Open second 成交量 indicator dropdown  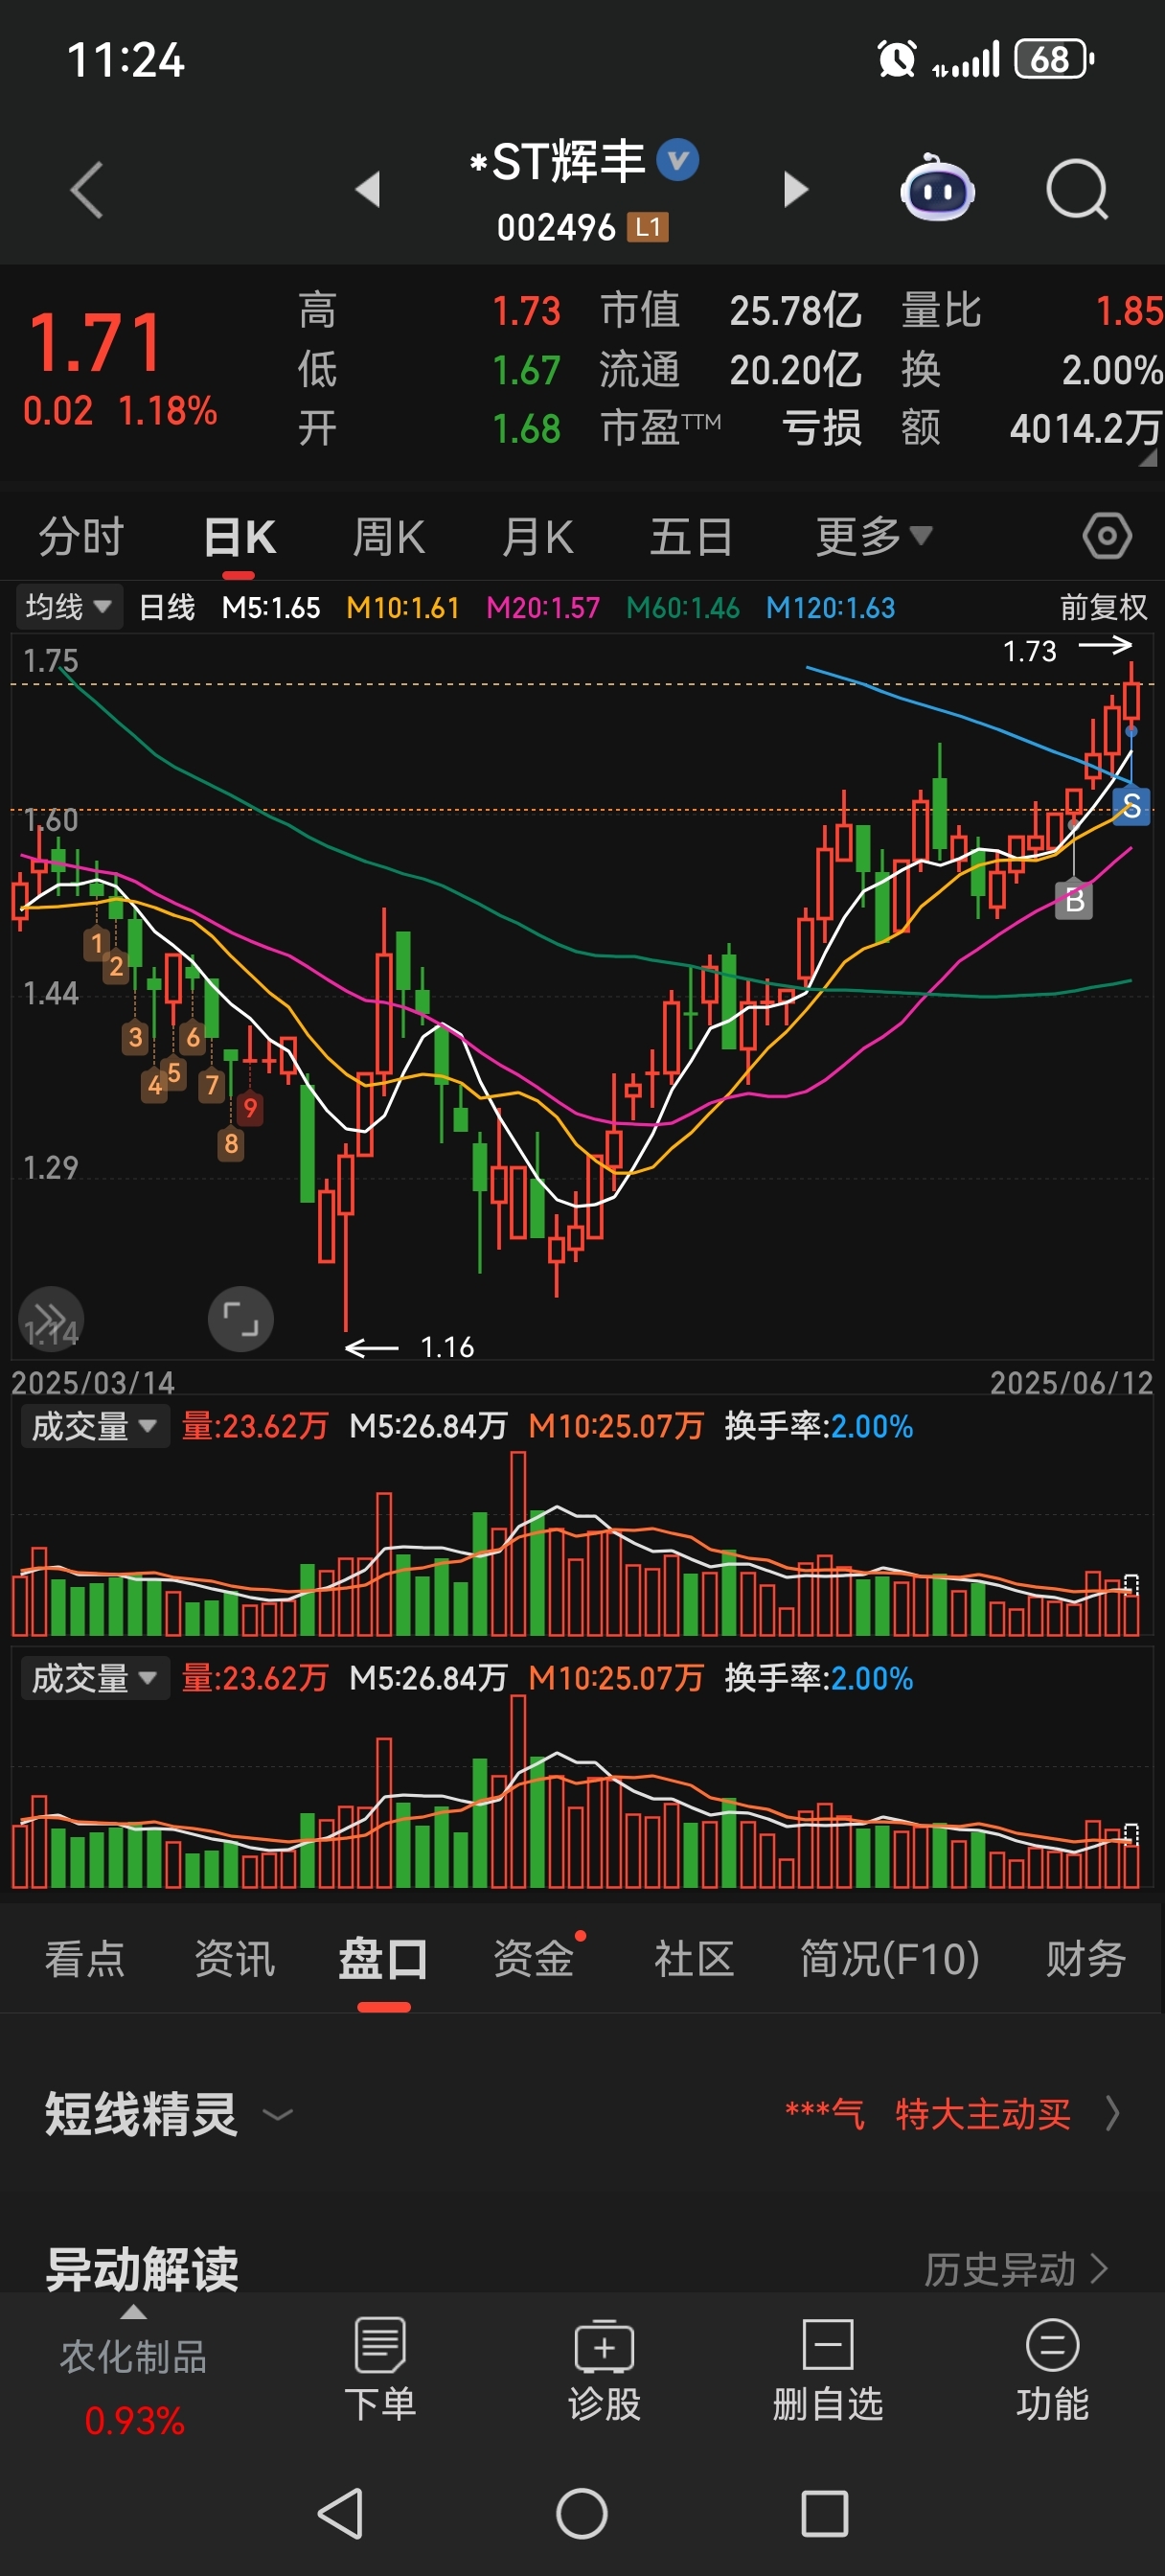(94, 1678)
